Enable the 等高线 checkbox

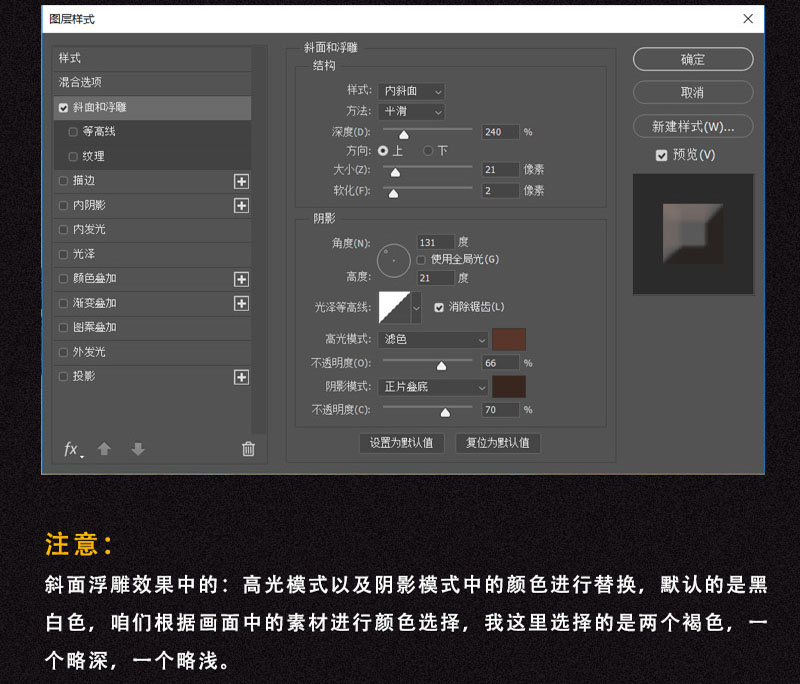[x=73, y=132]
